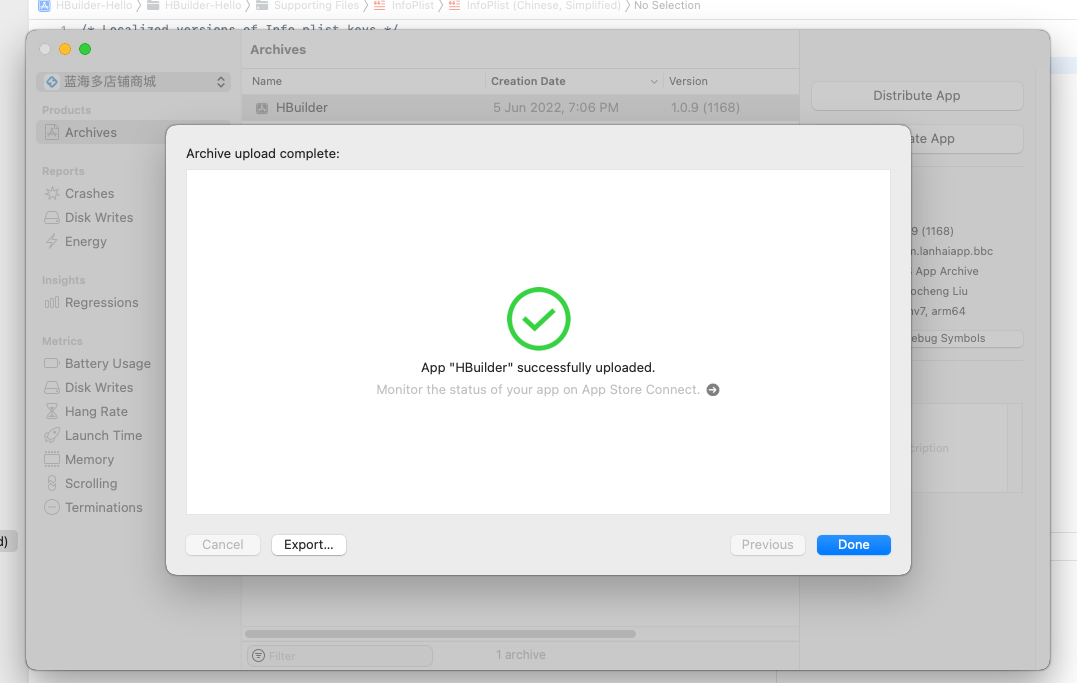1077x683 pixels.
Task: Open Battery Usage metrics icon
Action: 52,364
